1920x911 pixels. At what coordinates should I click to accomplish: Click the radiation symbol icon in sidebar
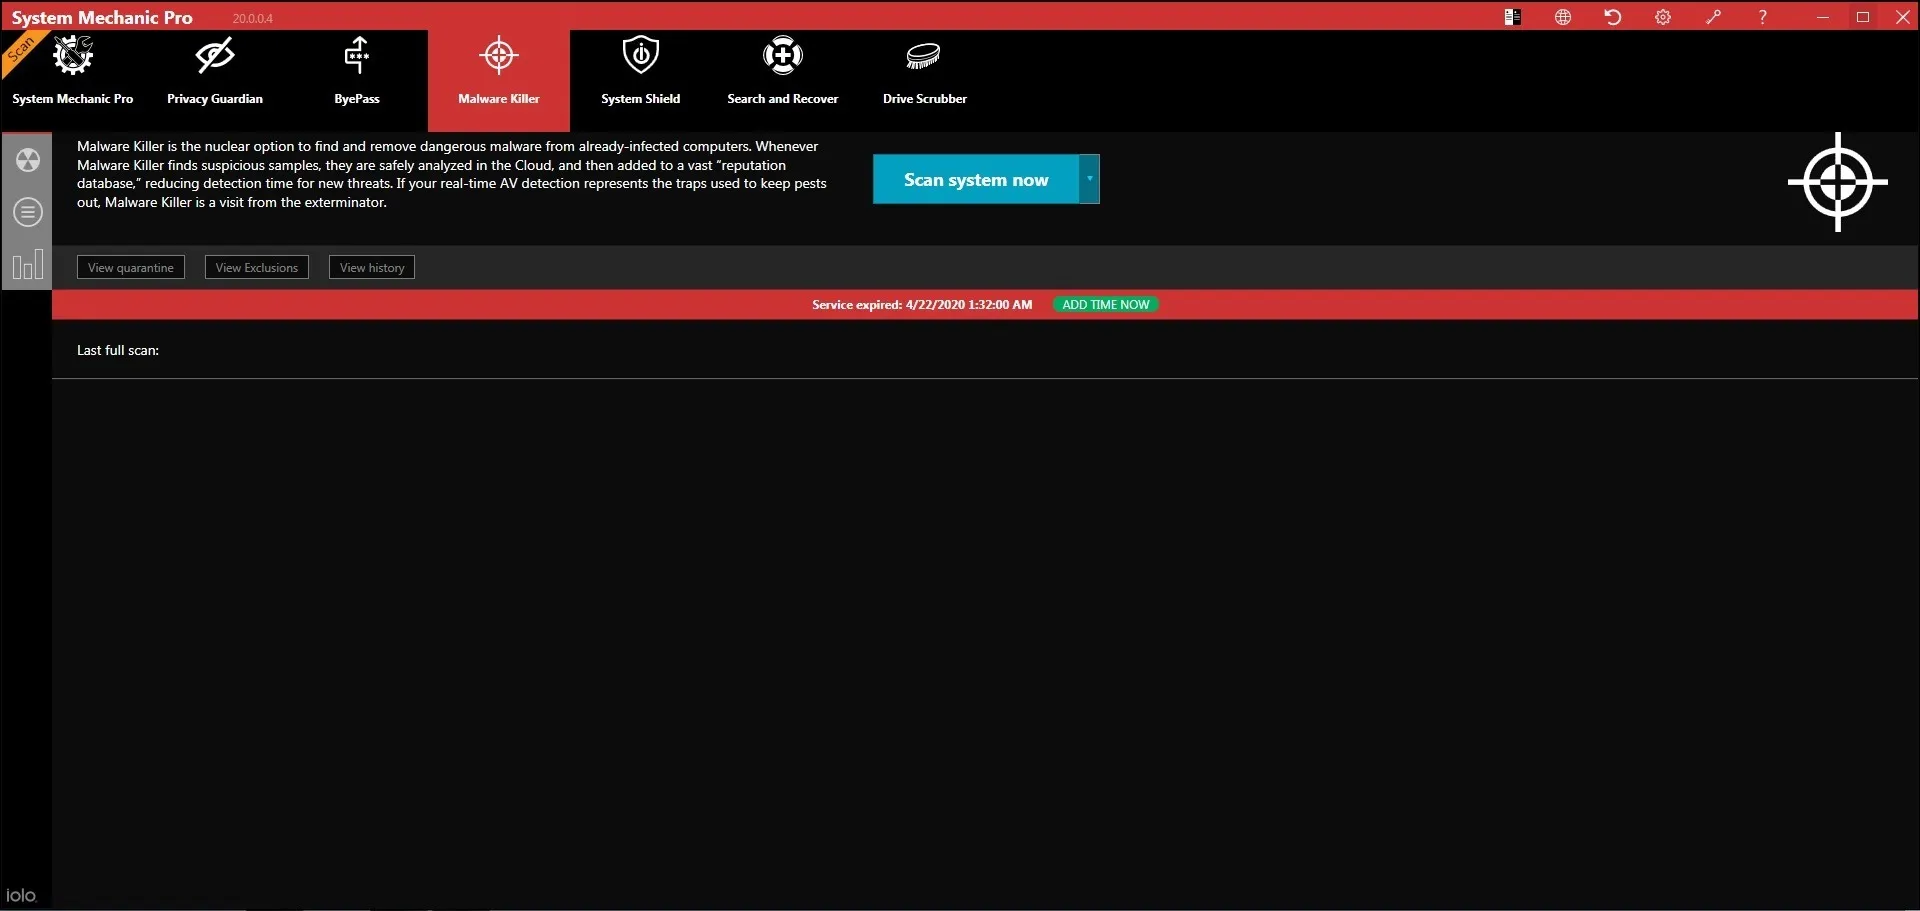[28, 160]
